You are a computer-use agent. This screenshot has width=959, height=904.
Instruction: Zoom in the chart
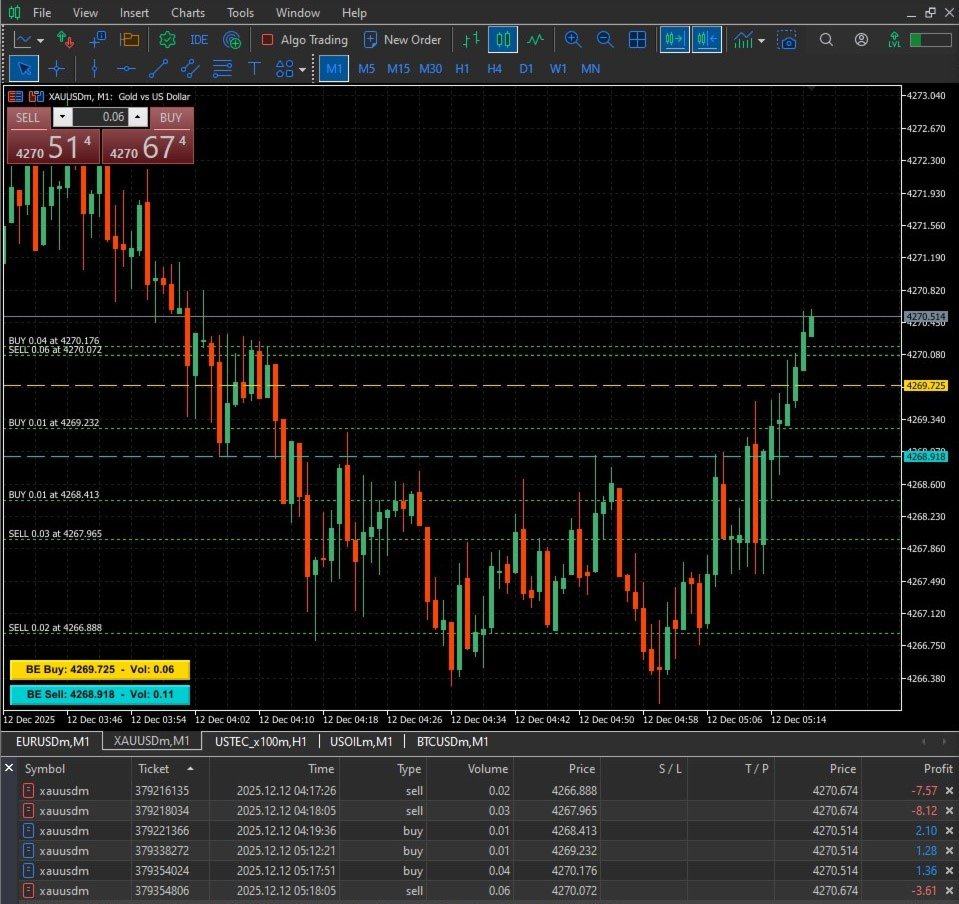(x=573, y=40)
